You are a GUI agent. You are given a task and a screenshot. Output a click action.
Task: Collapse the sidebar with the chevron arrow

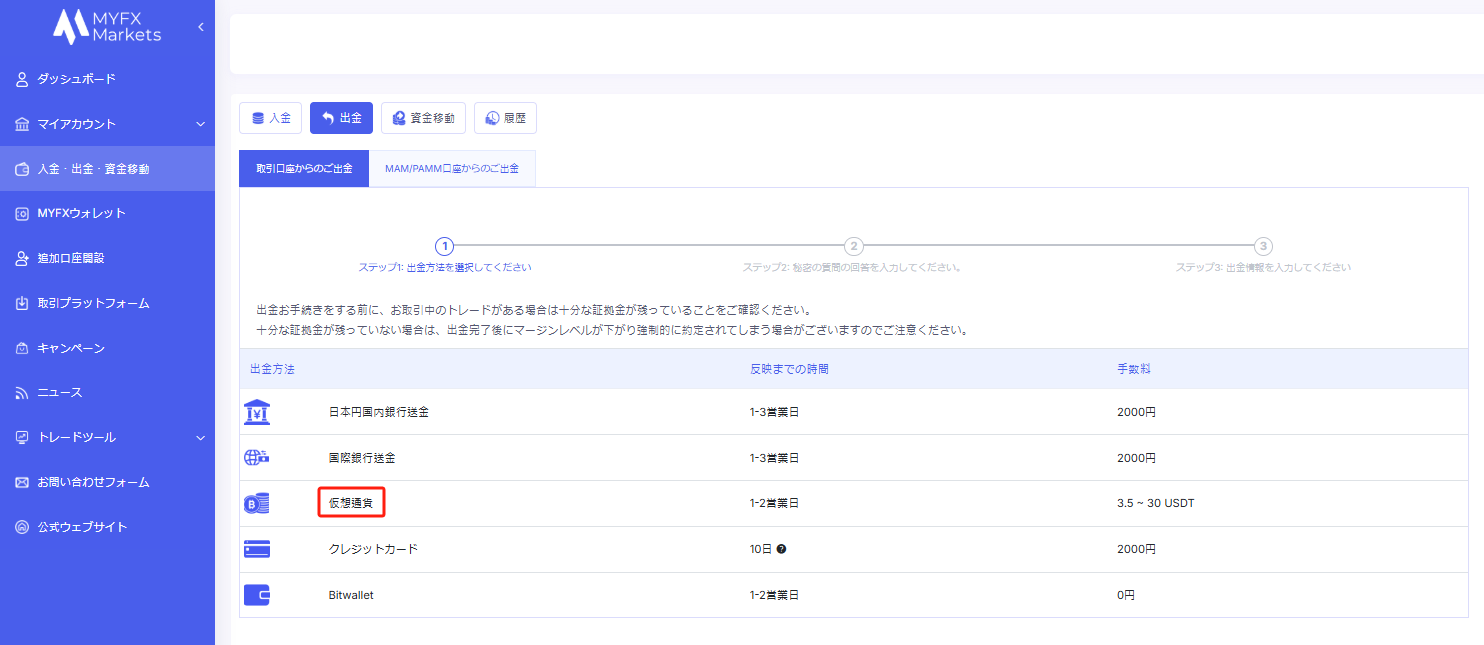click(200, 27)
